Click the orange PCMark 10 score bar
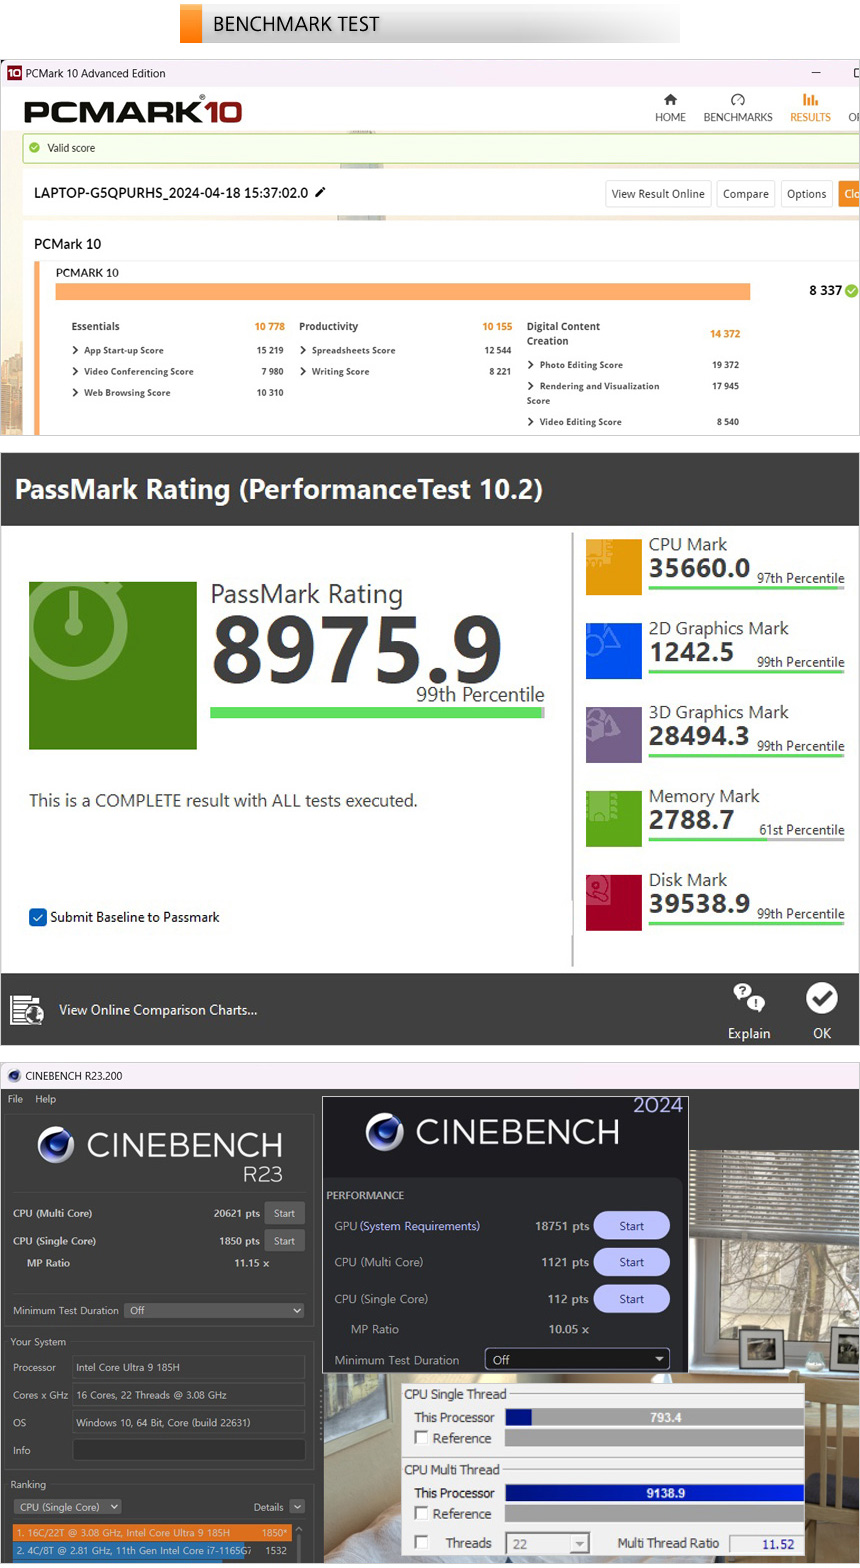The width and height of the screenshot is (860, 1568). click(x=403, y=291)
